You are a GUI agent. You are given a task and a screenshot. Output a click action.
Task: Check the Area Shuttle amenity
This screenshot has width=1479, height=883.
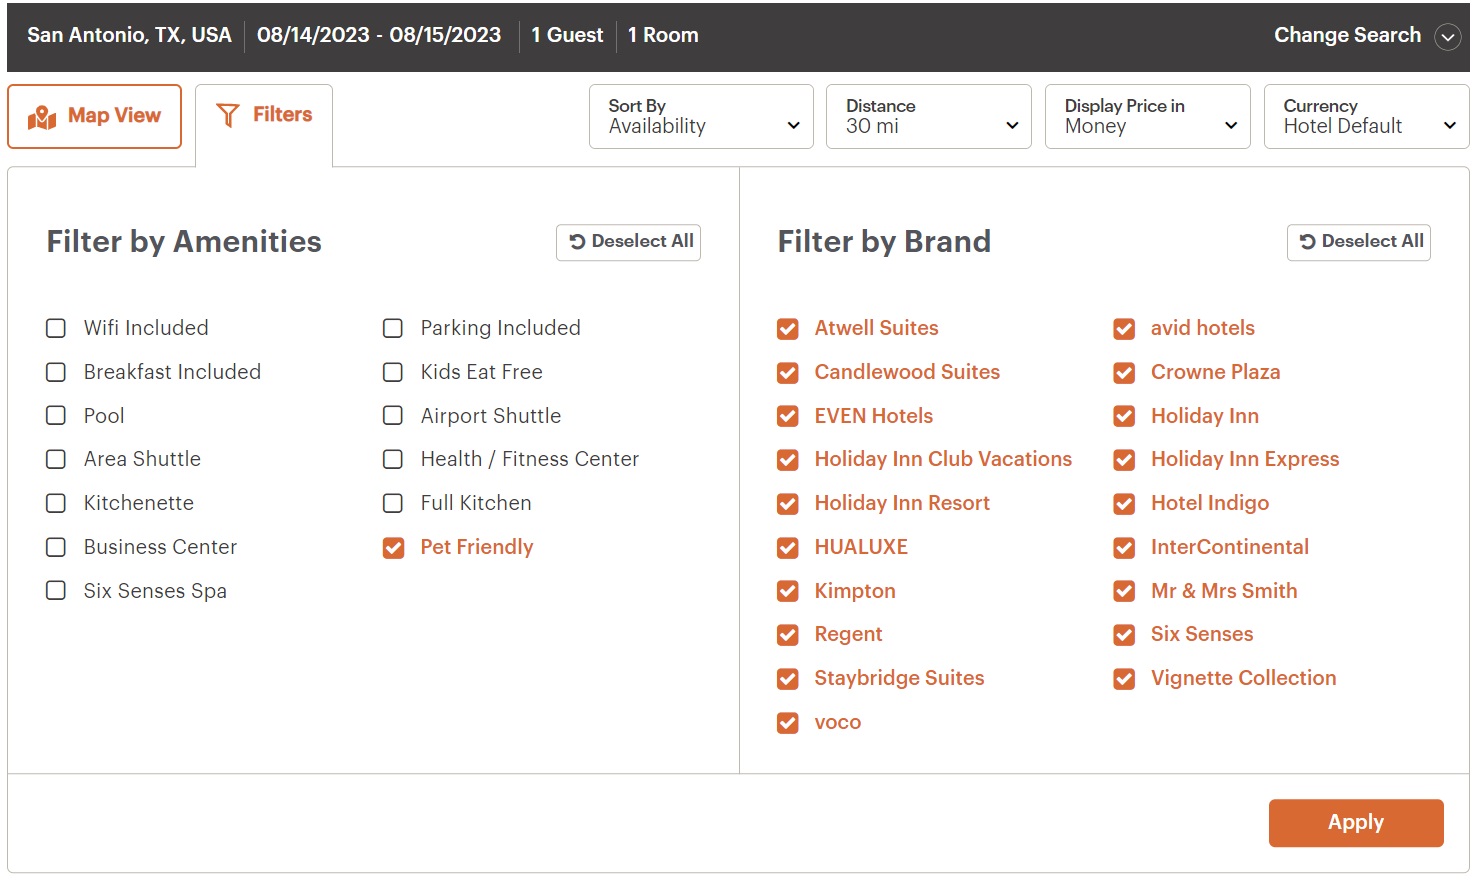pyautogui.click(x=56, y=459)
